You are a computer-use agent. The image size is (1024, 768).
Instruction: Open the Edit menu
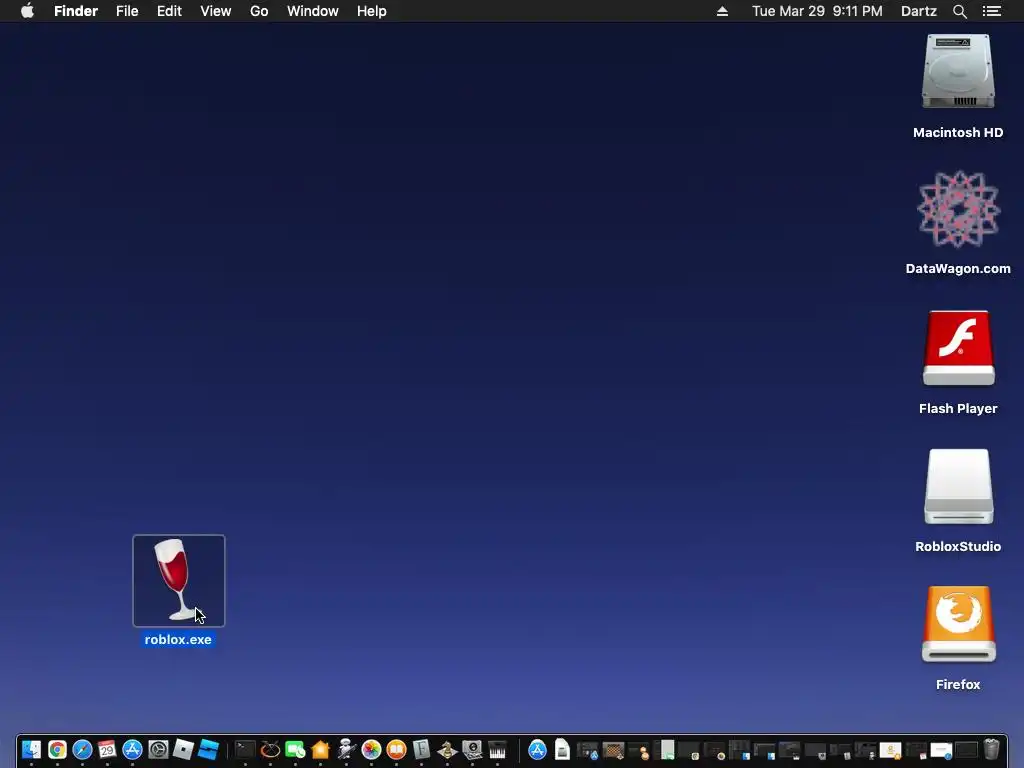tap(169, 11)
